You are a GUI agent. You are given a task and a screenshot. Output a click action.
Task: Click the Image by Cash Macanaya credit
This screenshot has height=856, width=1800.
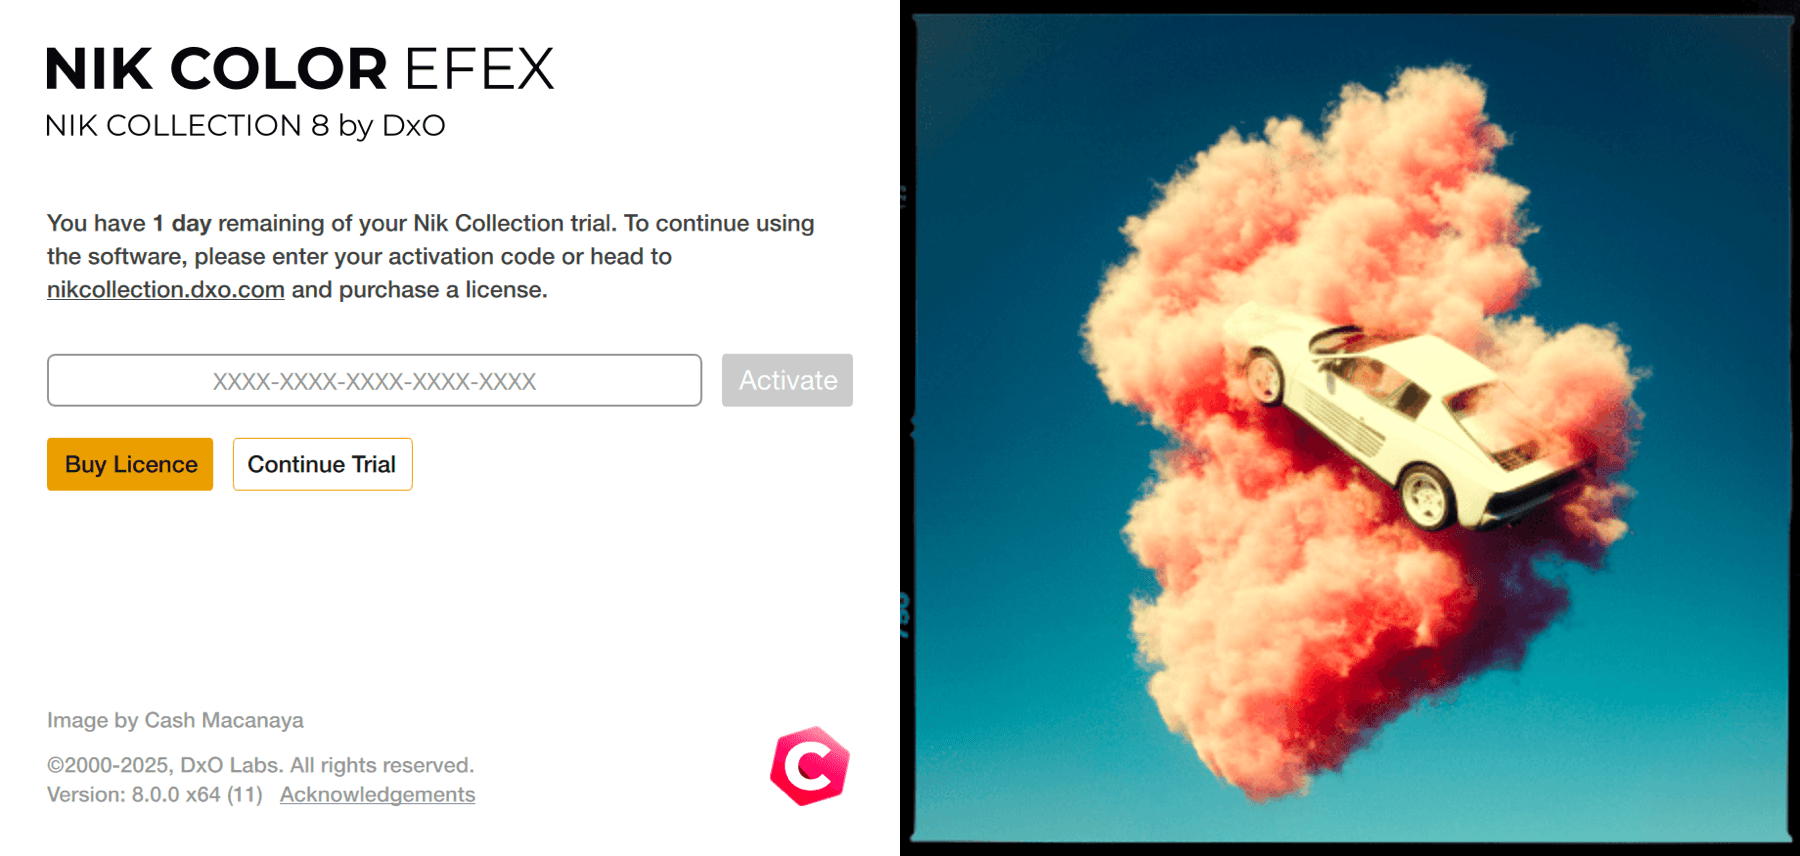(175, 720)
